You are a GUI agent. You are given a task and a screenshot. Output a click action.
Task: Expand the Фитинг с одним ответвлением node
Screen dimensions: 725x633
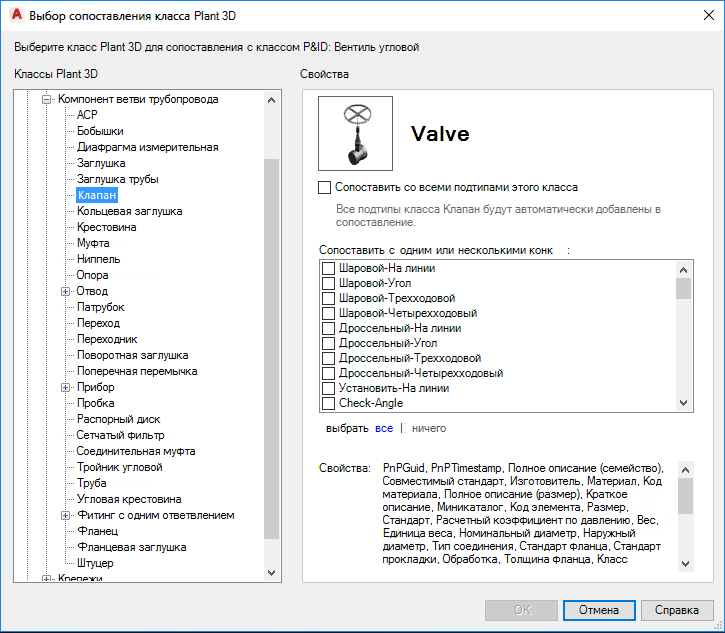pyautogui.click(x=65, y=515)
